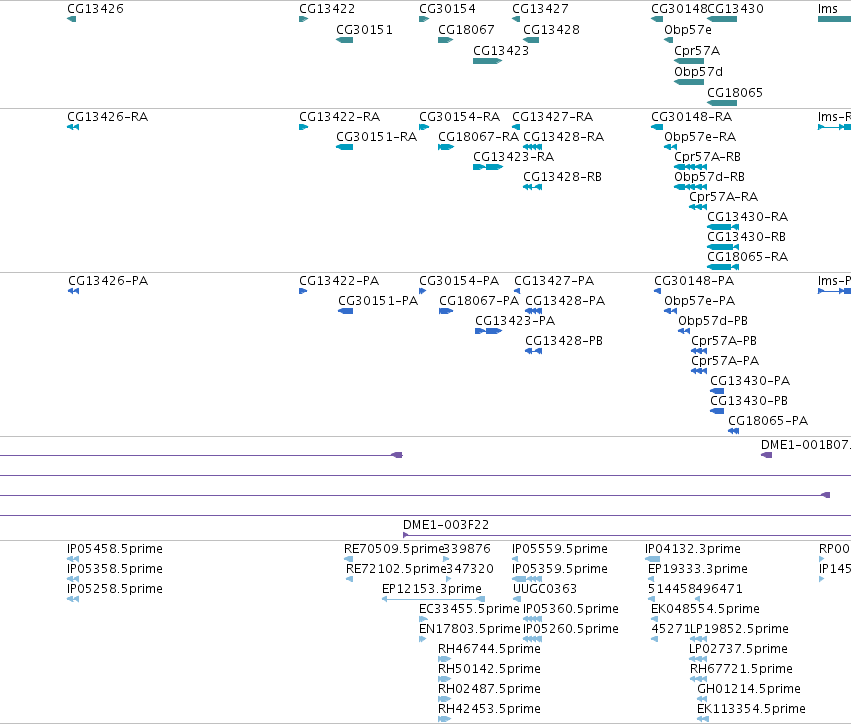
Task: Select EST label RH42453.5prime
Action: tap(489, 709)
